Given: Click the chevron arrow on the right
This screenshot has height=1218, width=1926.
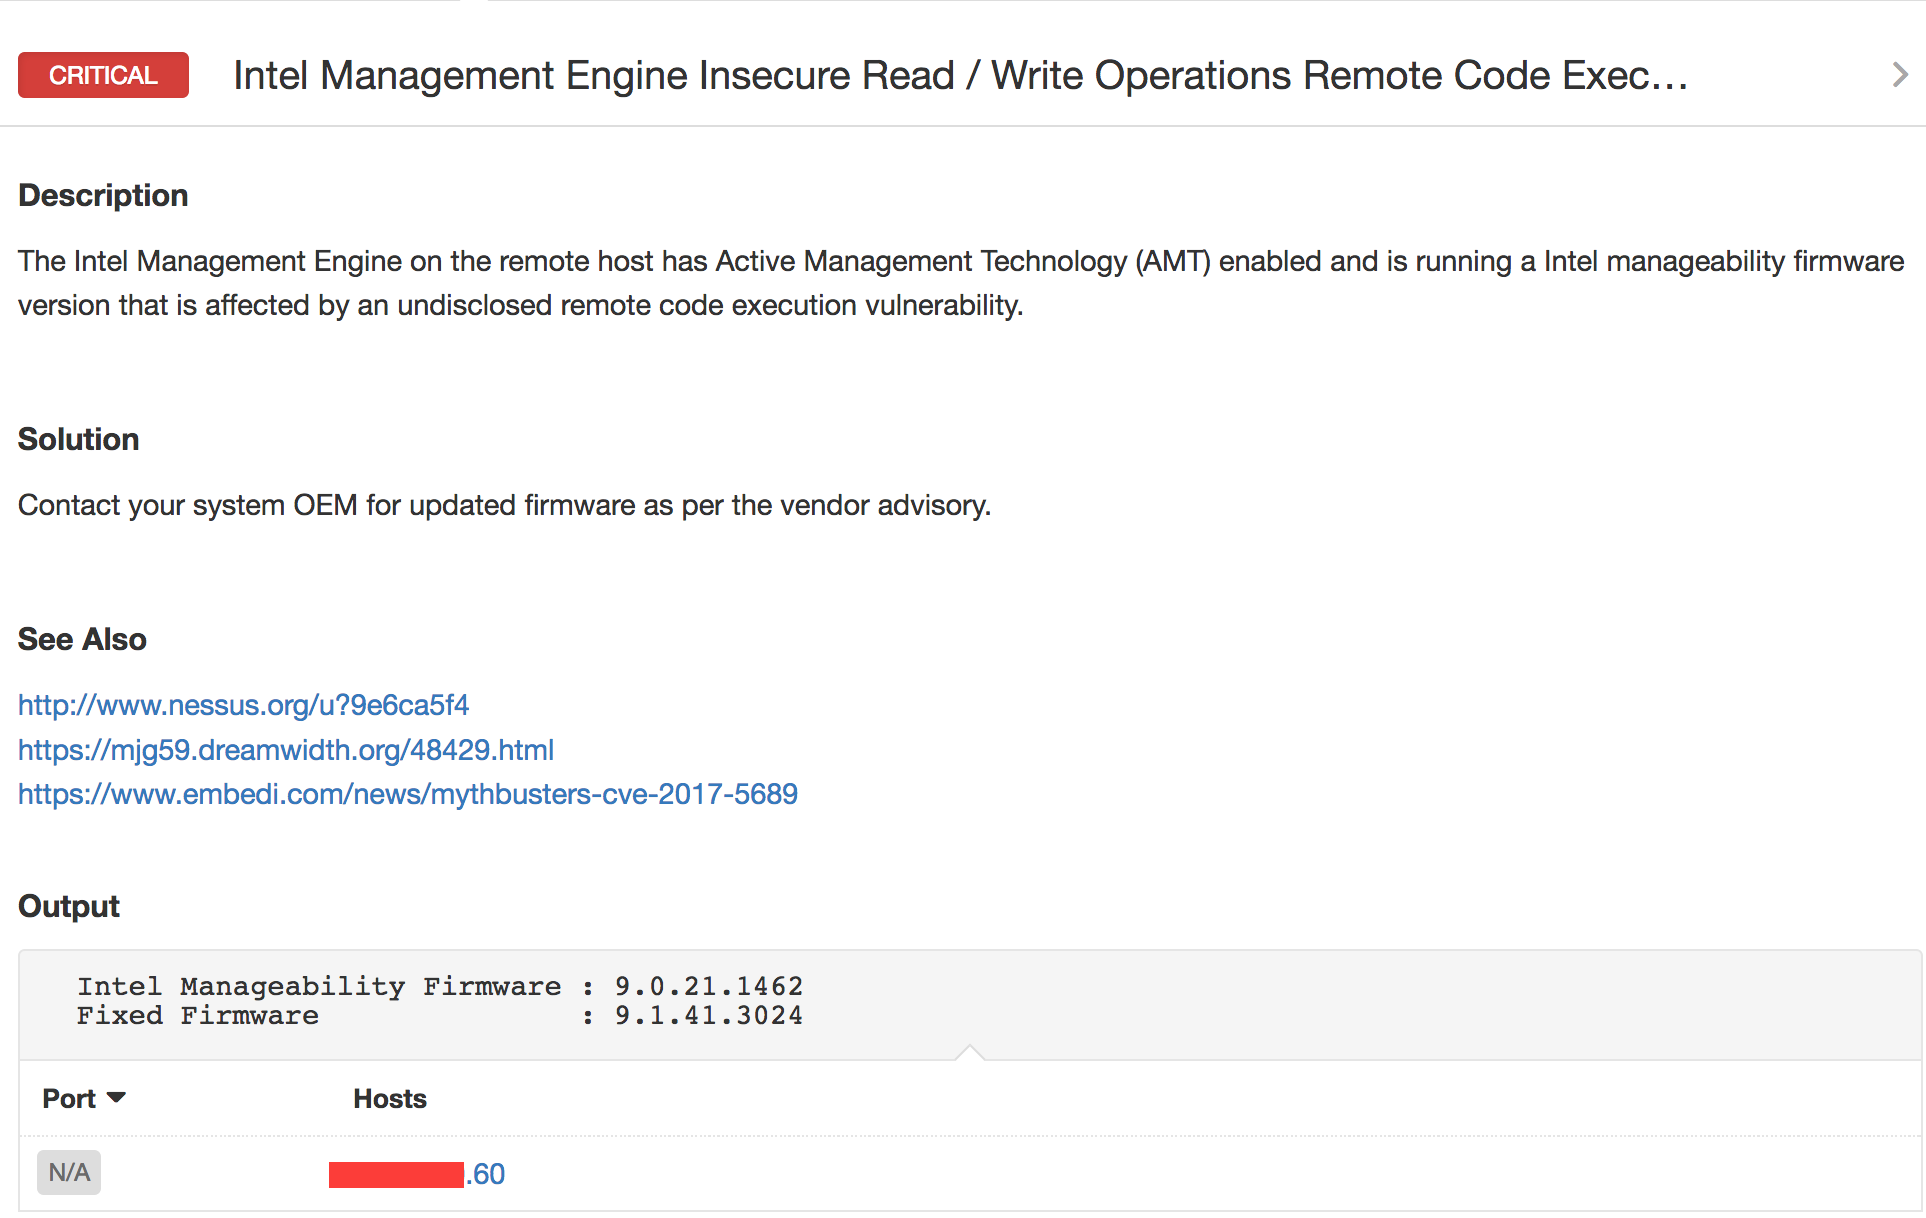Looking at the screenshot, I should 1897,74.
